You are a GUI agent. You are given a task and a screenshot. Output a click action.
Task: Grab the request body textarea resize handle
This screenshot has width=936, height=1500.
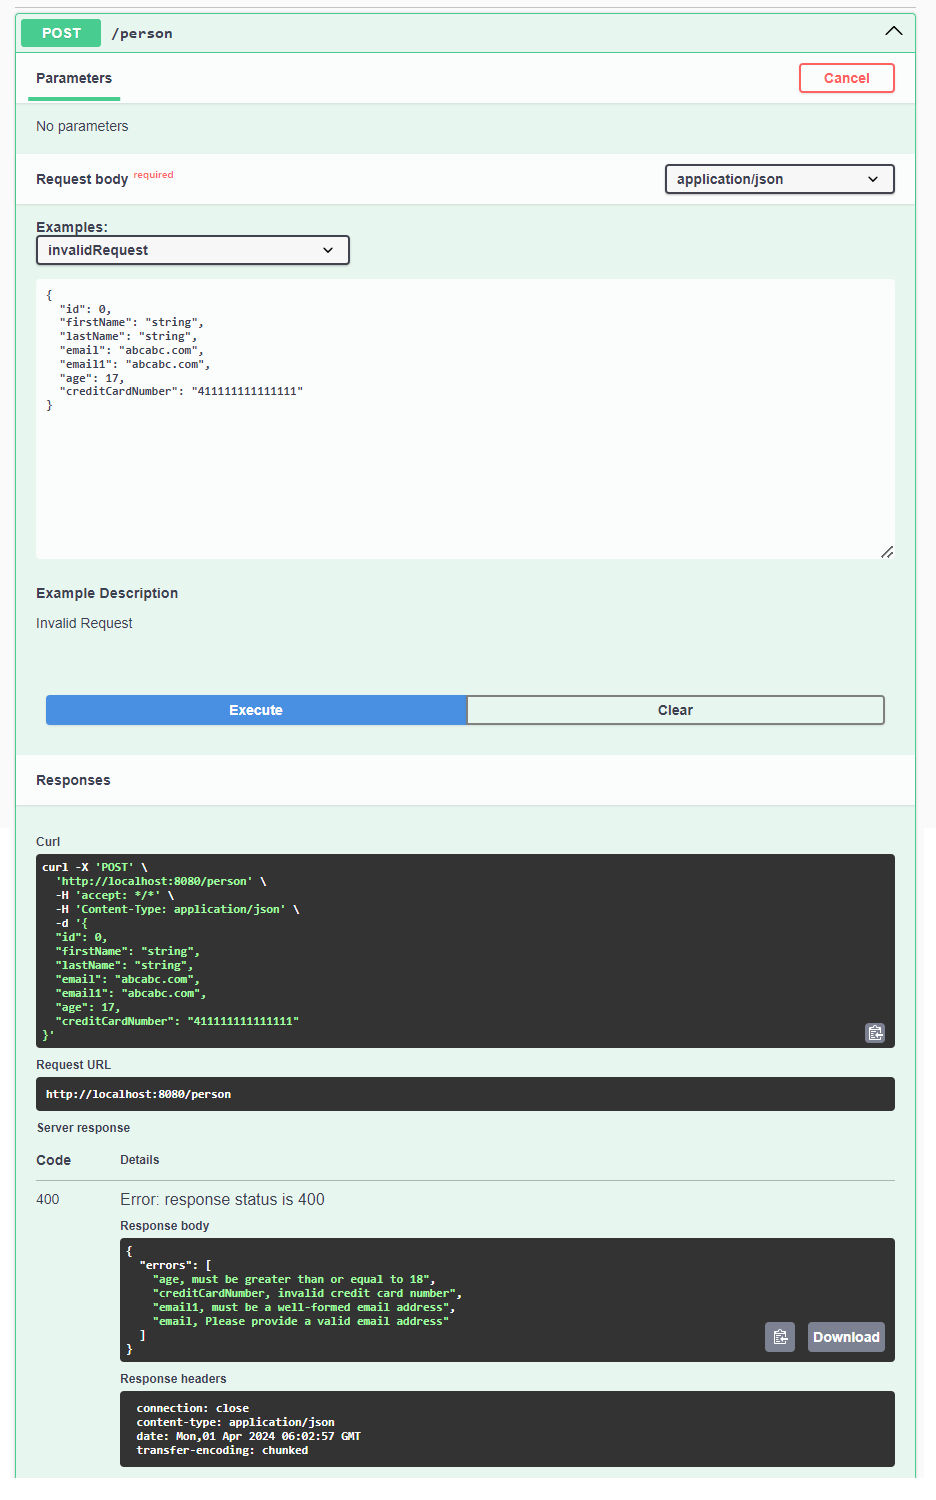(886, 552)
